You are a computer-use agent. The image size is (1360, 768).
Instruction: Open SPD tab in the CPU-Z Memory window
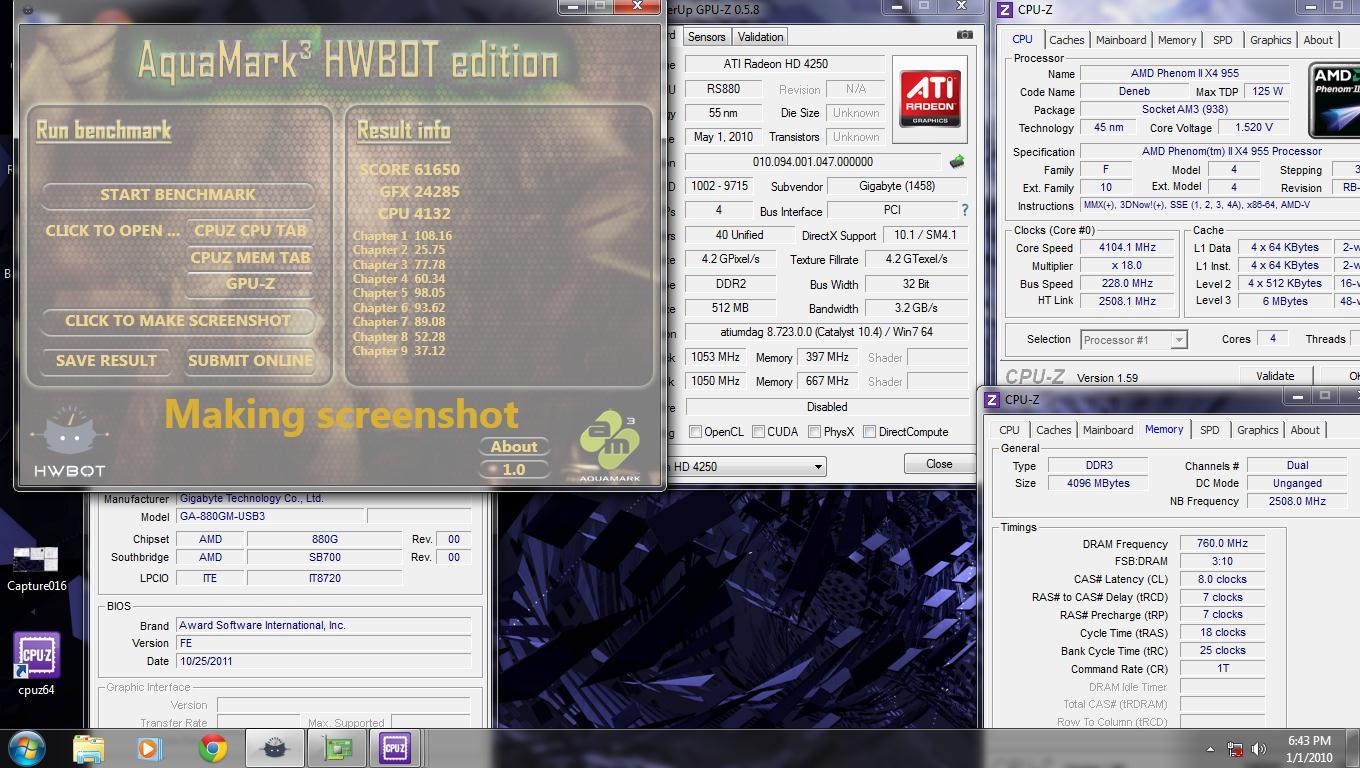1209,430
